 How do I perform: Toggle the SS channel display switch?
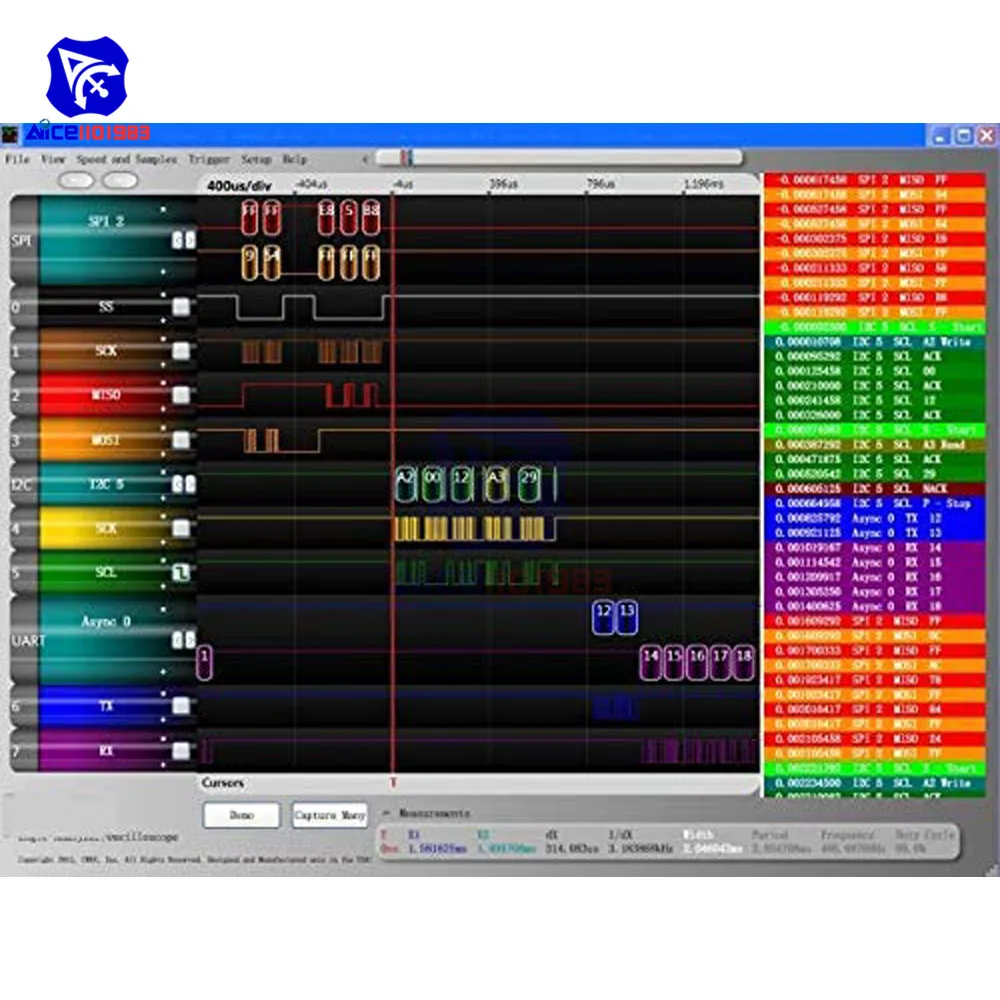(x=182, y=307)
